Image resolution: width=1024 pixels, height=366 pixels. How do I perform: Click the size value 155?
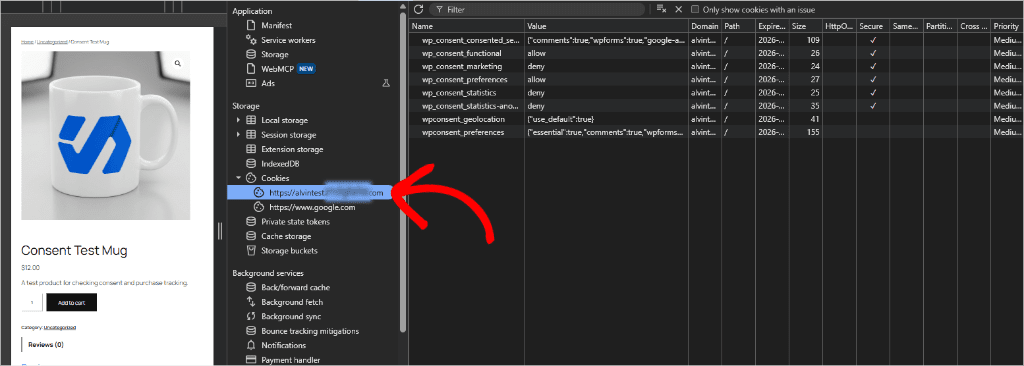[813, 132]
